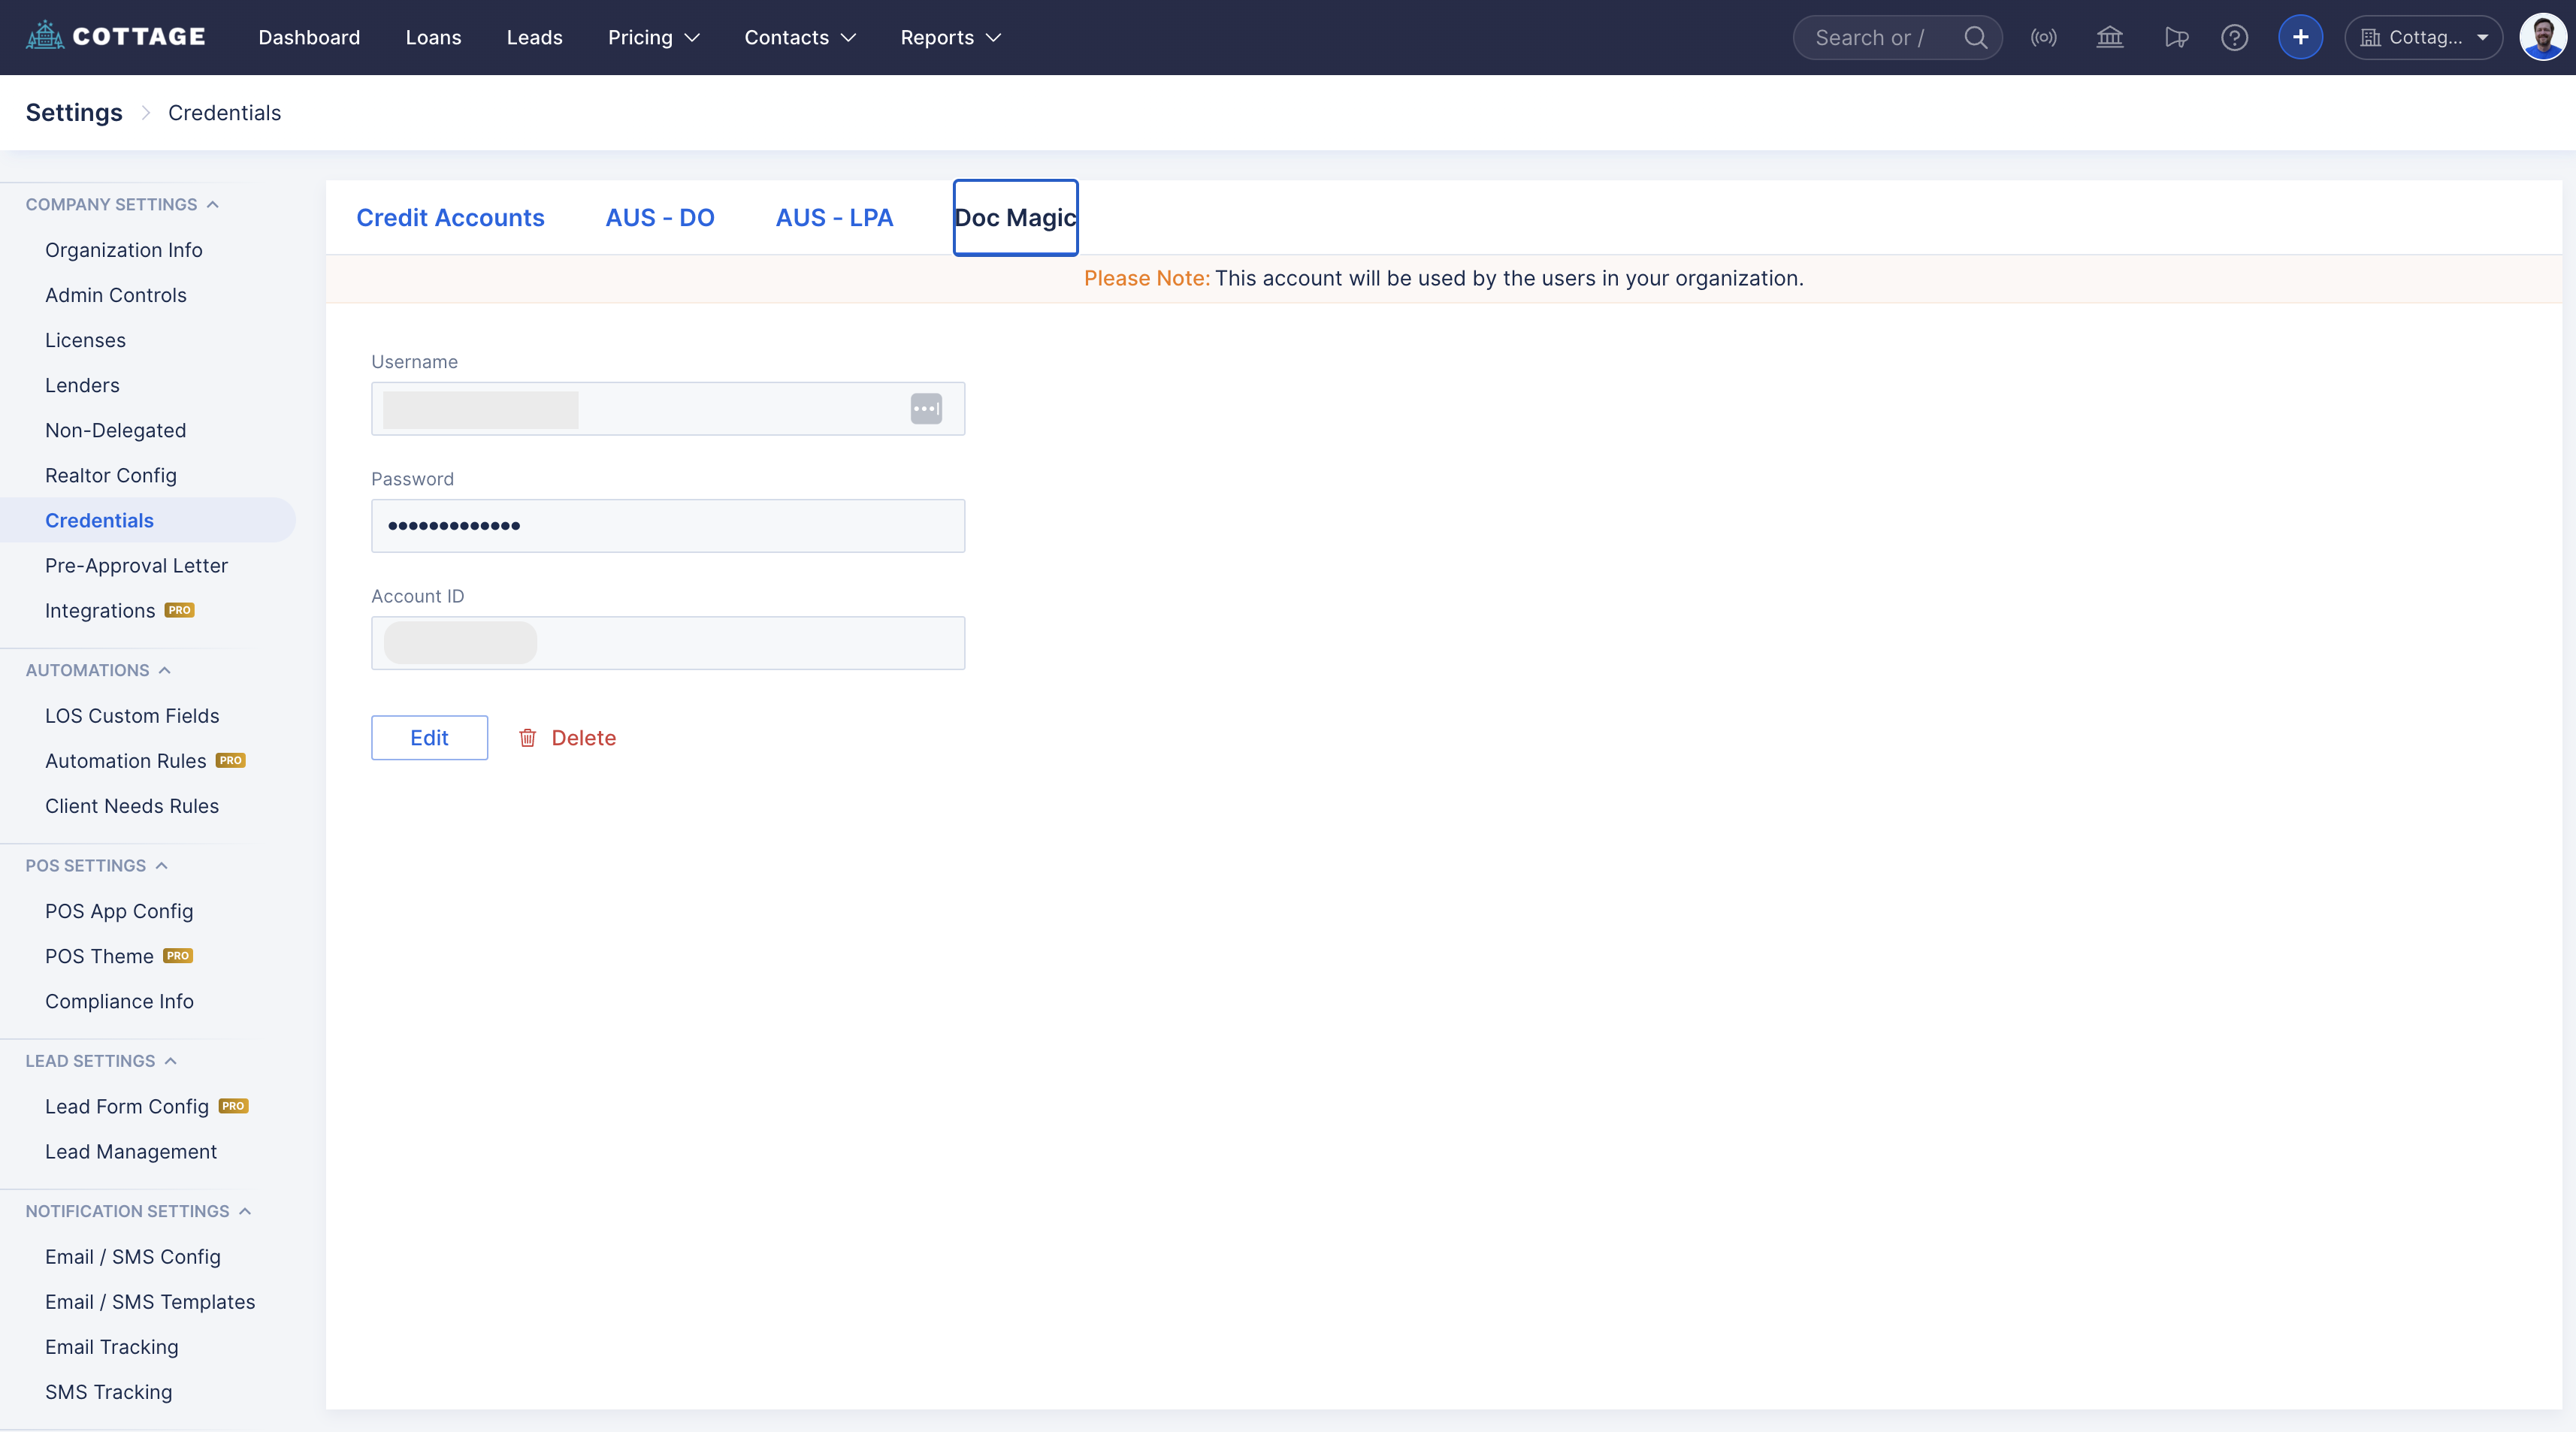Open the Cottag... organization selector dropdown
This screenshot has width=2576, height=1432.
pos(2423,38)
